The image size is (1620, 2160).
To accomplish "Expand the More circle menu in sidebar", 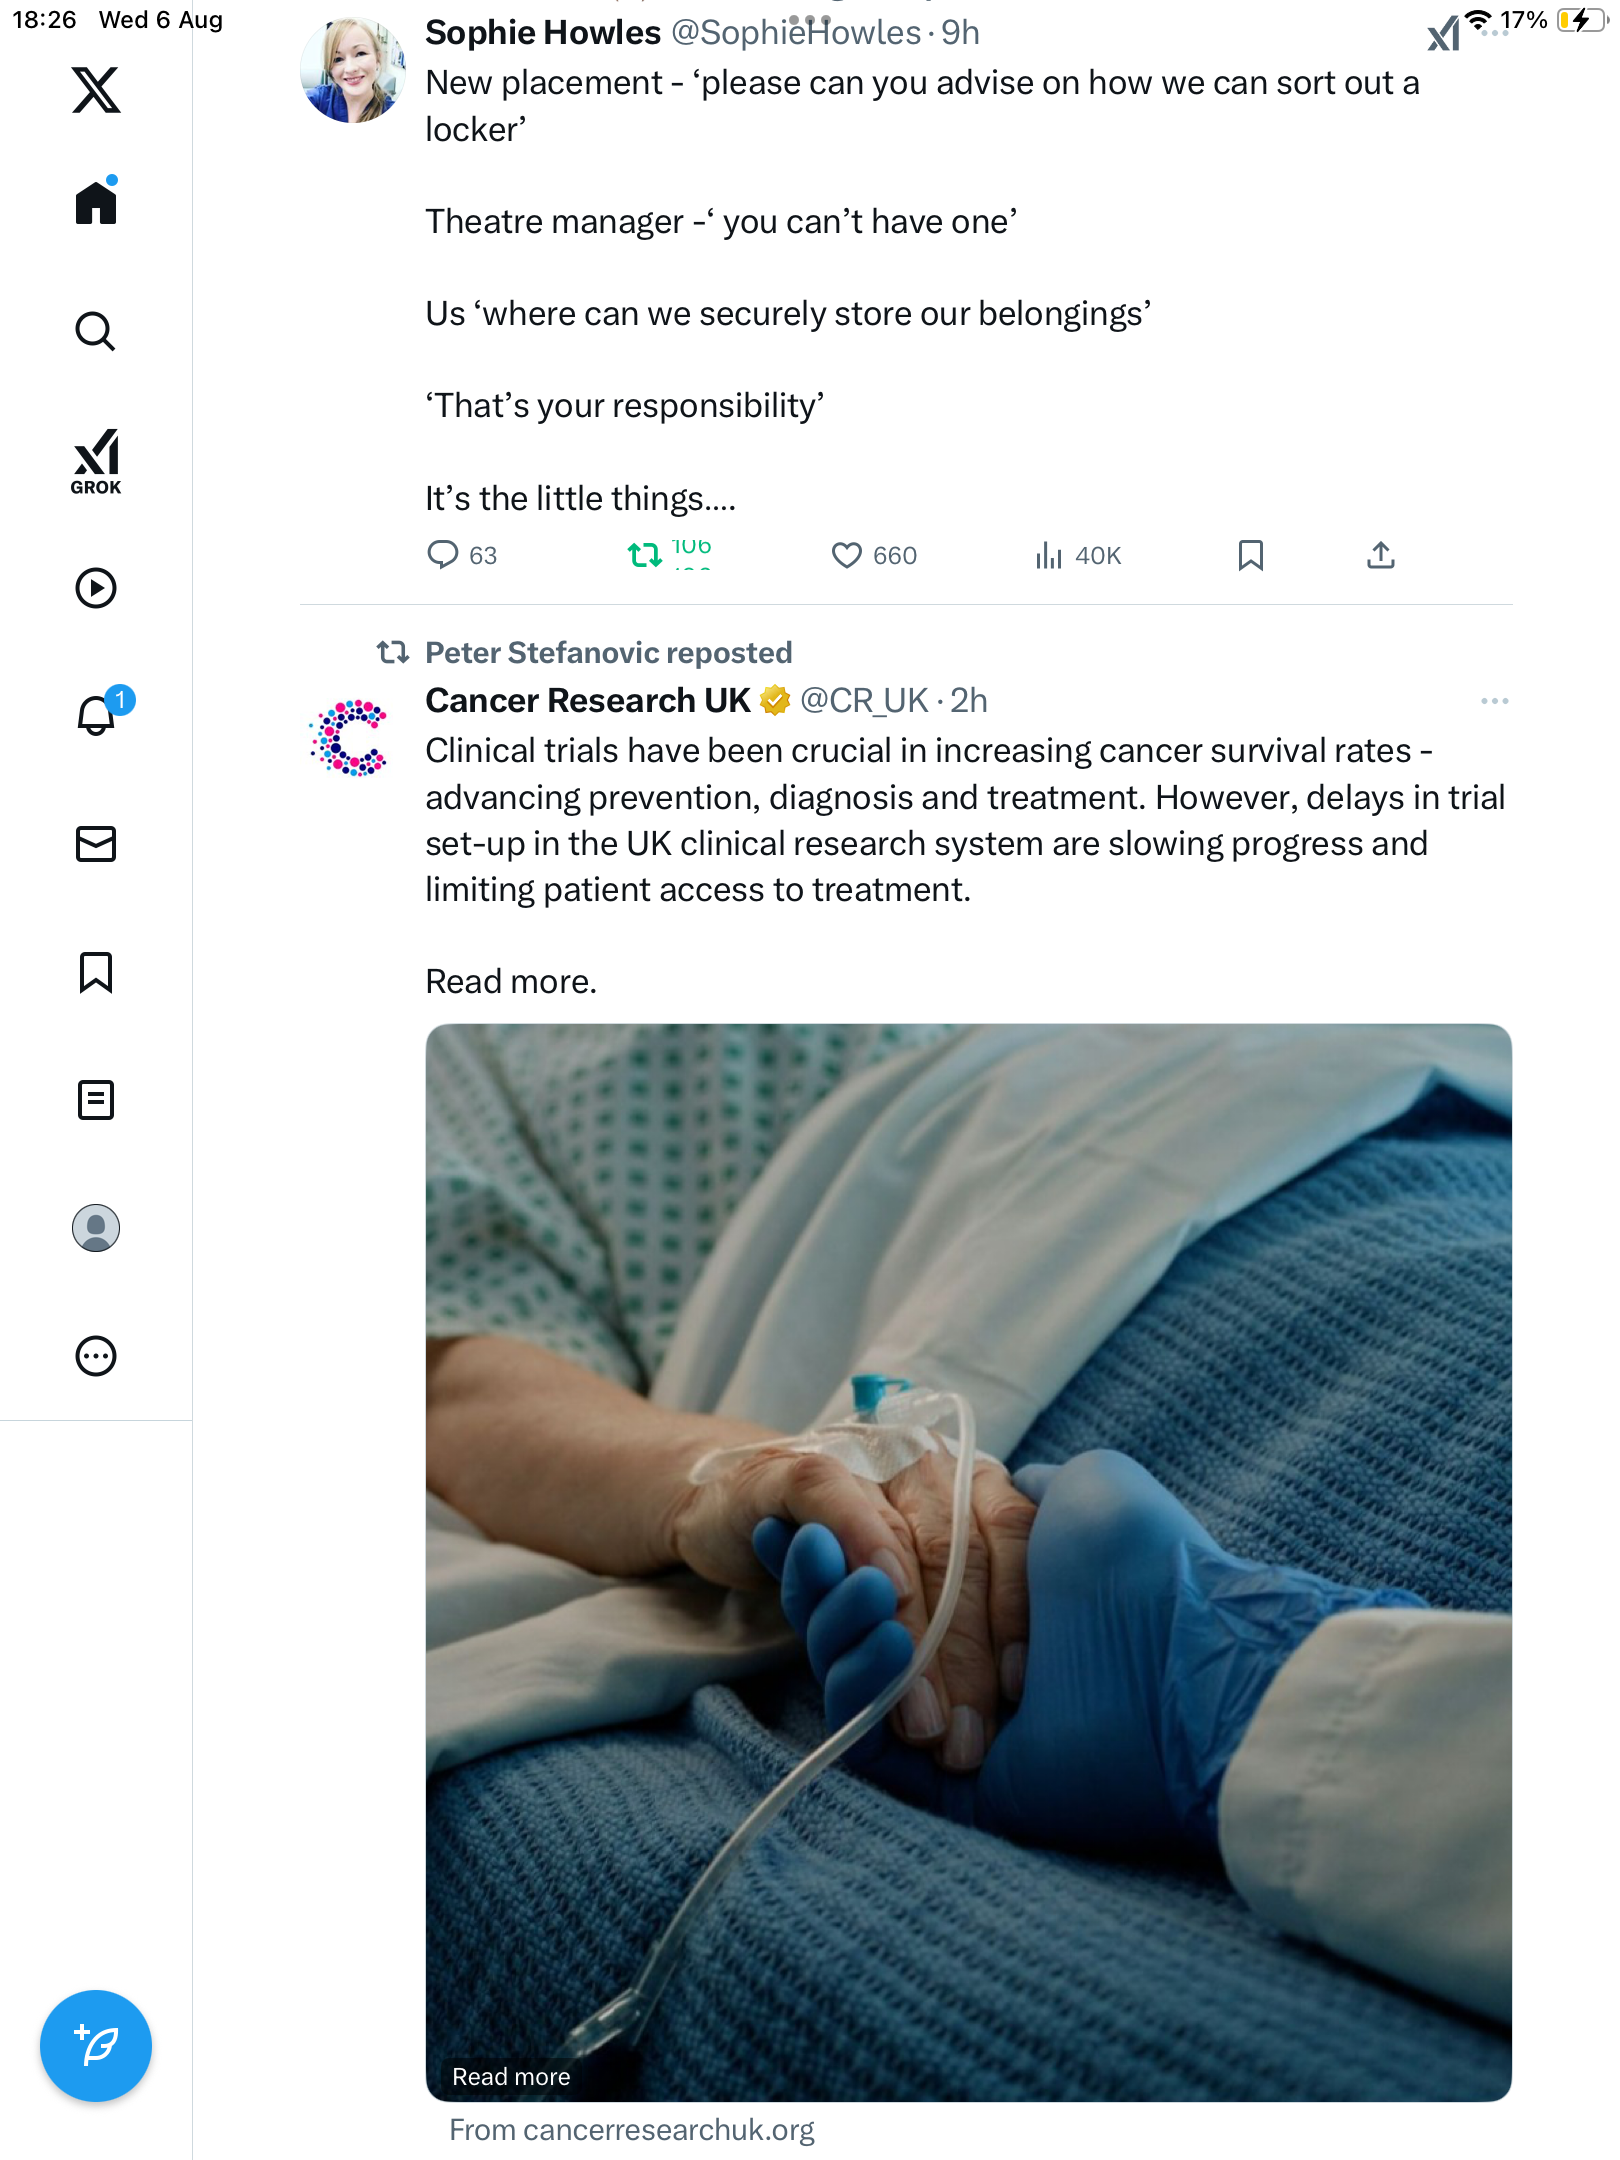I will 96,1356.
